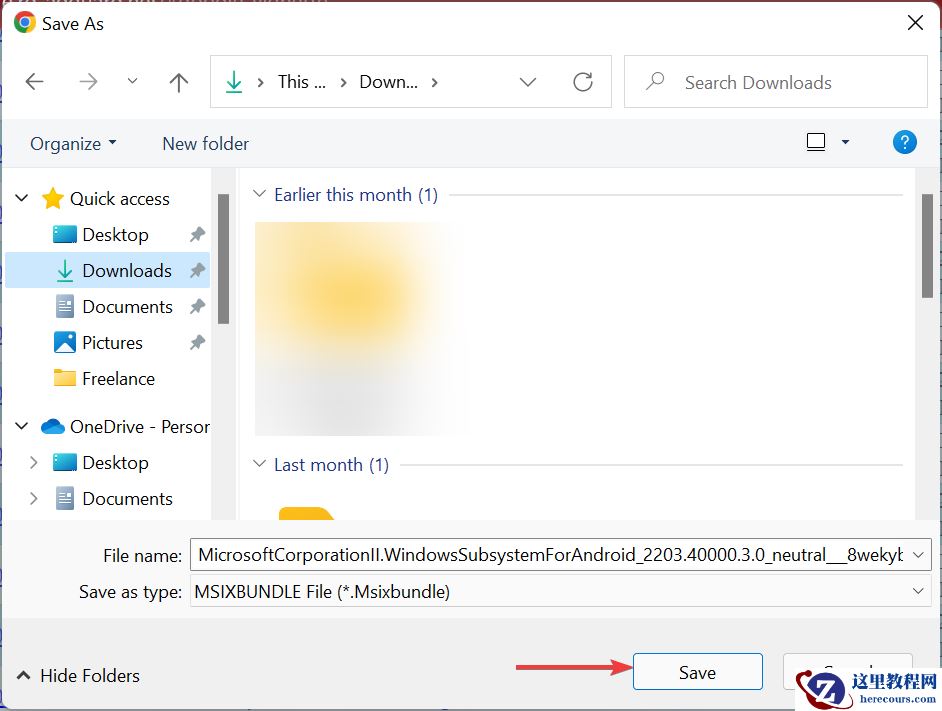Open the address bar folder dropdown
The width and height of the screenshot is (942, 711).
528,82
